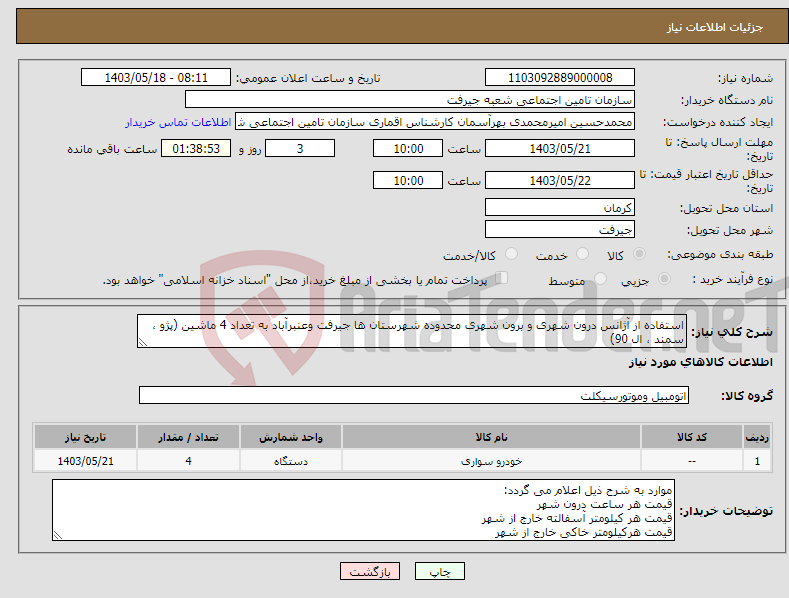Click the کد کالا column header
789x598 pixels.
pos(692,437)
